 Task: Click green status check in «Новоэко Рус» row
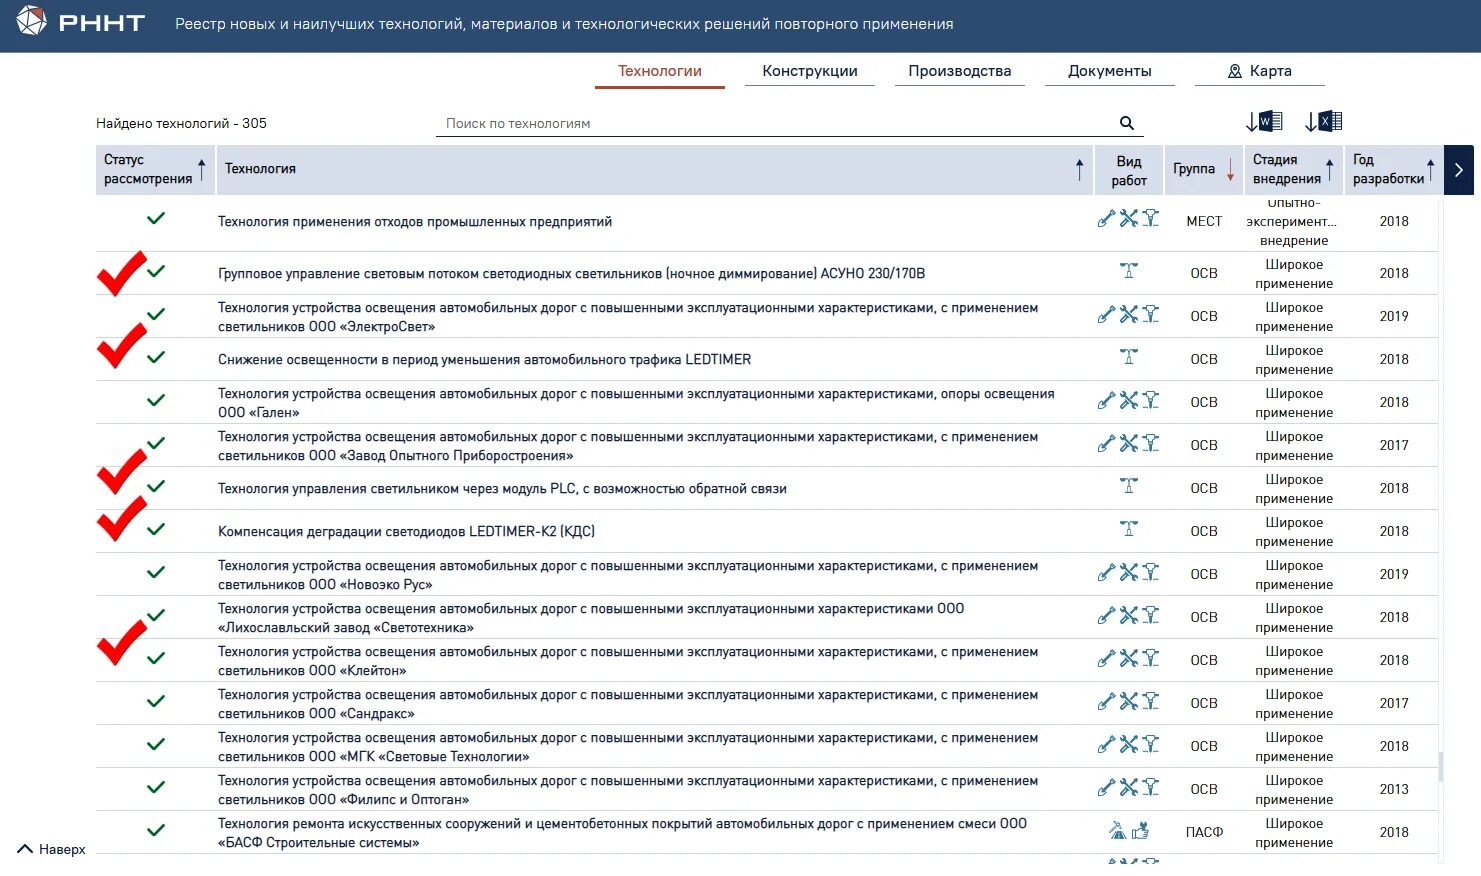tap(156, 572)
